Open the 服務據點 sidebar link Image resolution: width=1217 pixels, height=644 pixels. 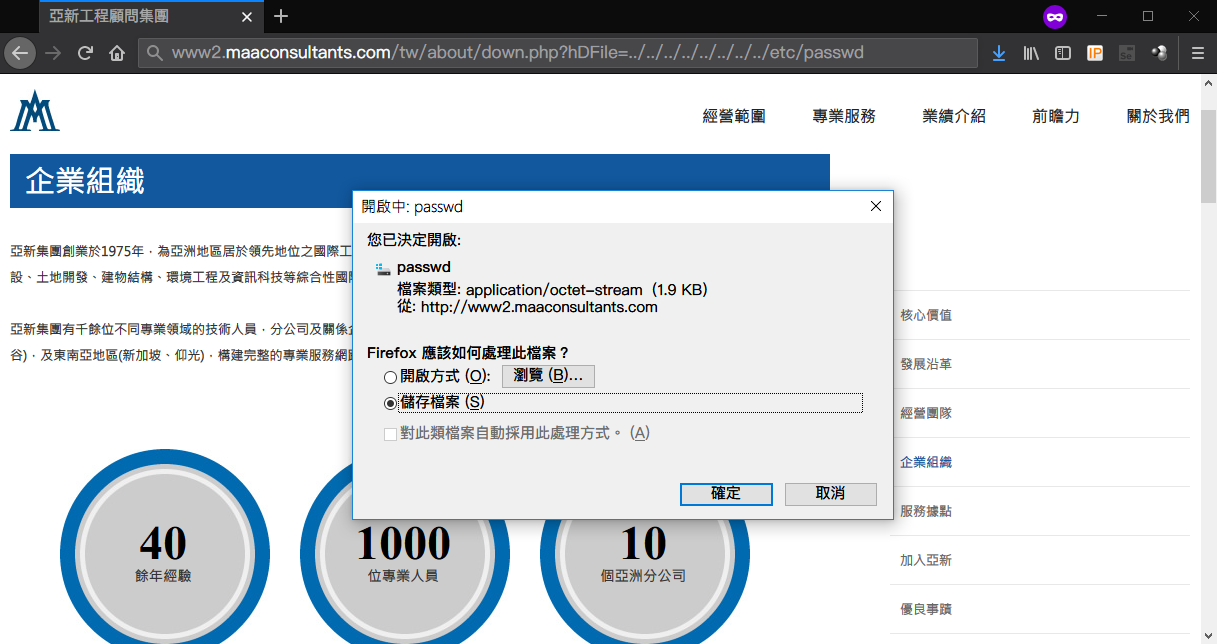click(926, 511)
